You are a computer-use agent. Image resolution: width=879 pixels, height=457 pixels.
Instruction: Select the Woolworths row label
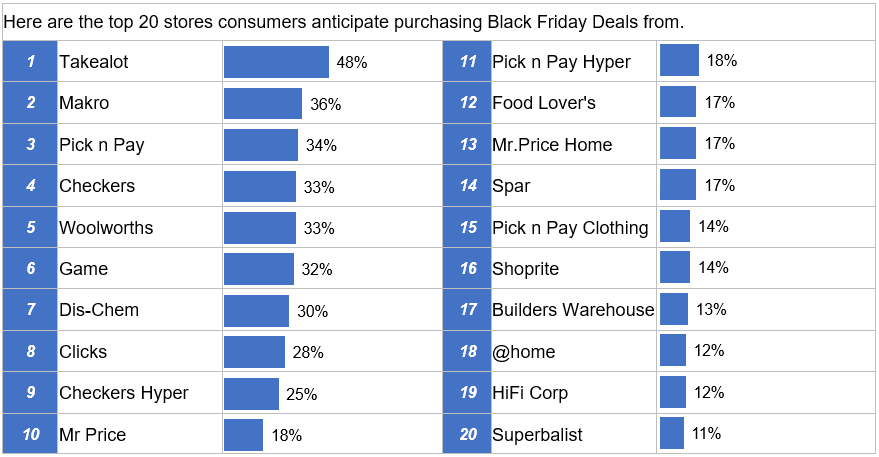point(106,228)
